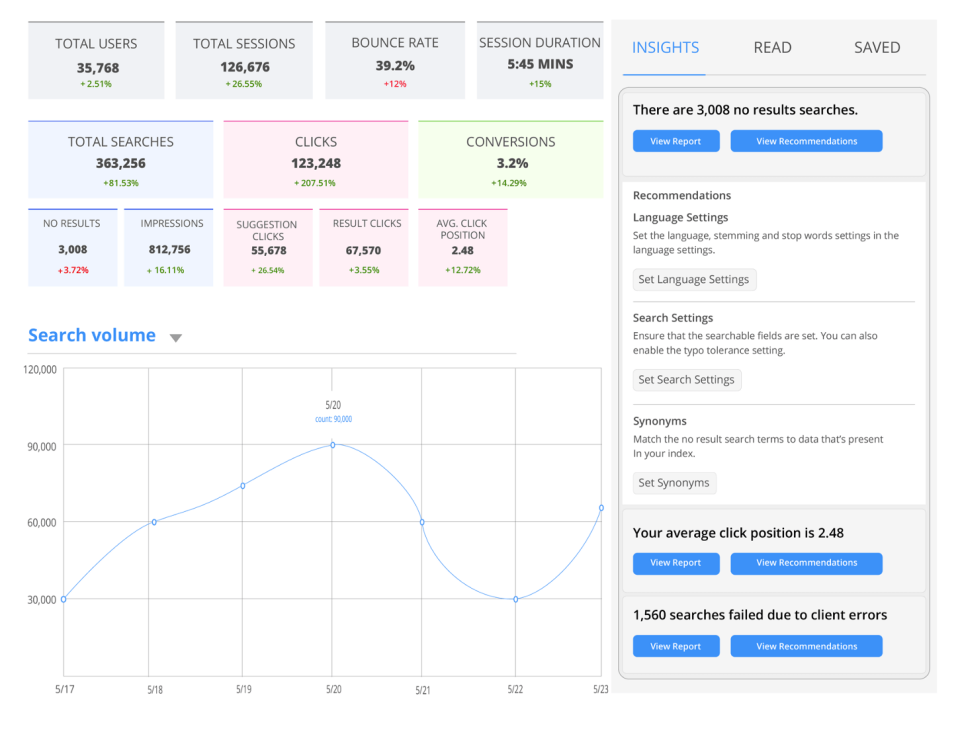Switch to the Saved tab
960x750 pixels.
[x=877, y=47]
